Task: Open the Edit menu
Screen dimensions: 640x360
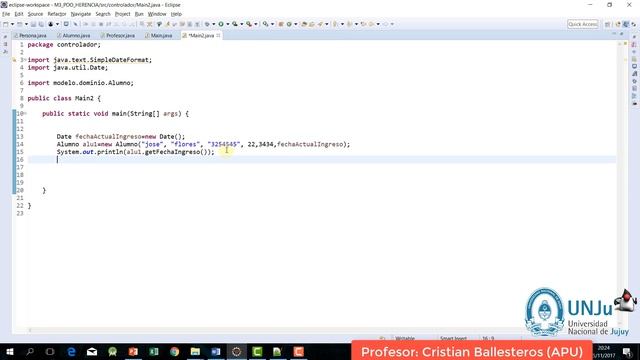Action: [x=19, y=14]
